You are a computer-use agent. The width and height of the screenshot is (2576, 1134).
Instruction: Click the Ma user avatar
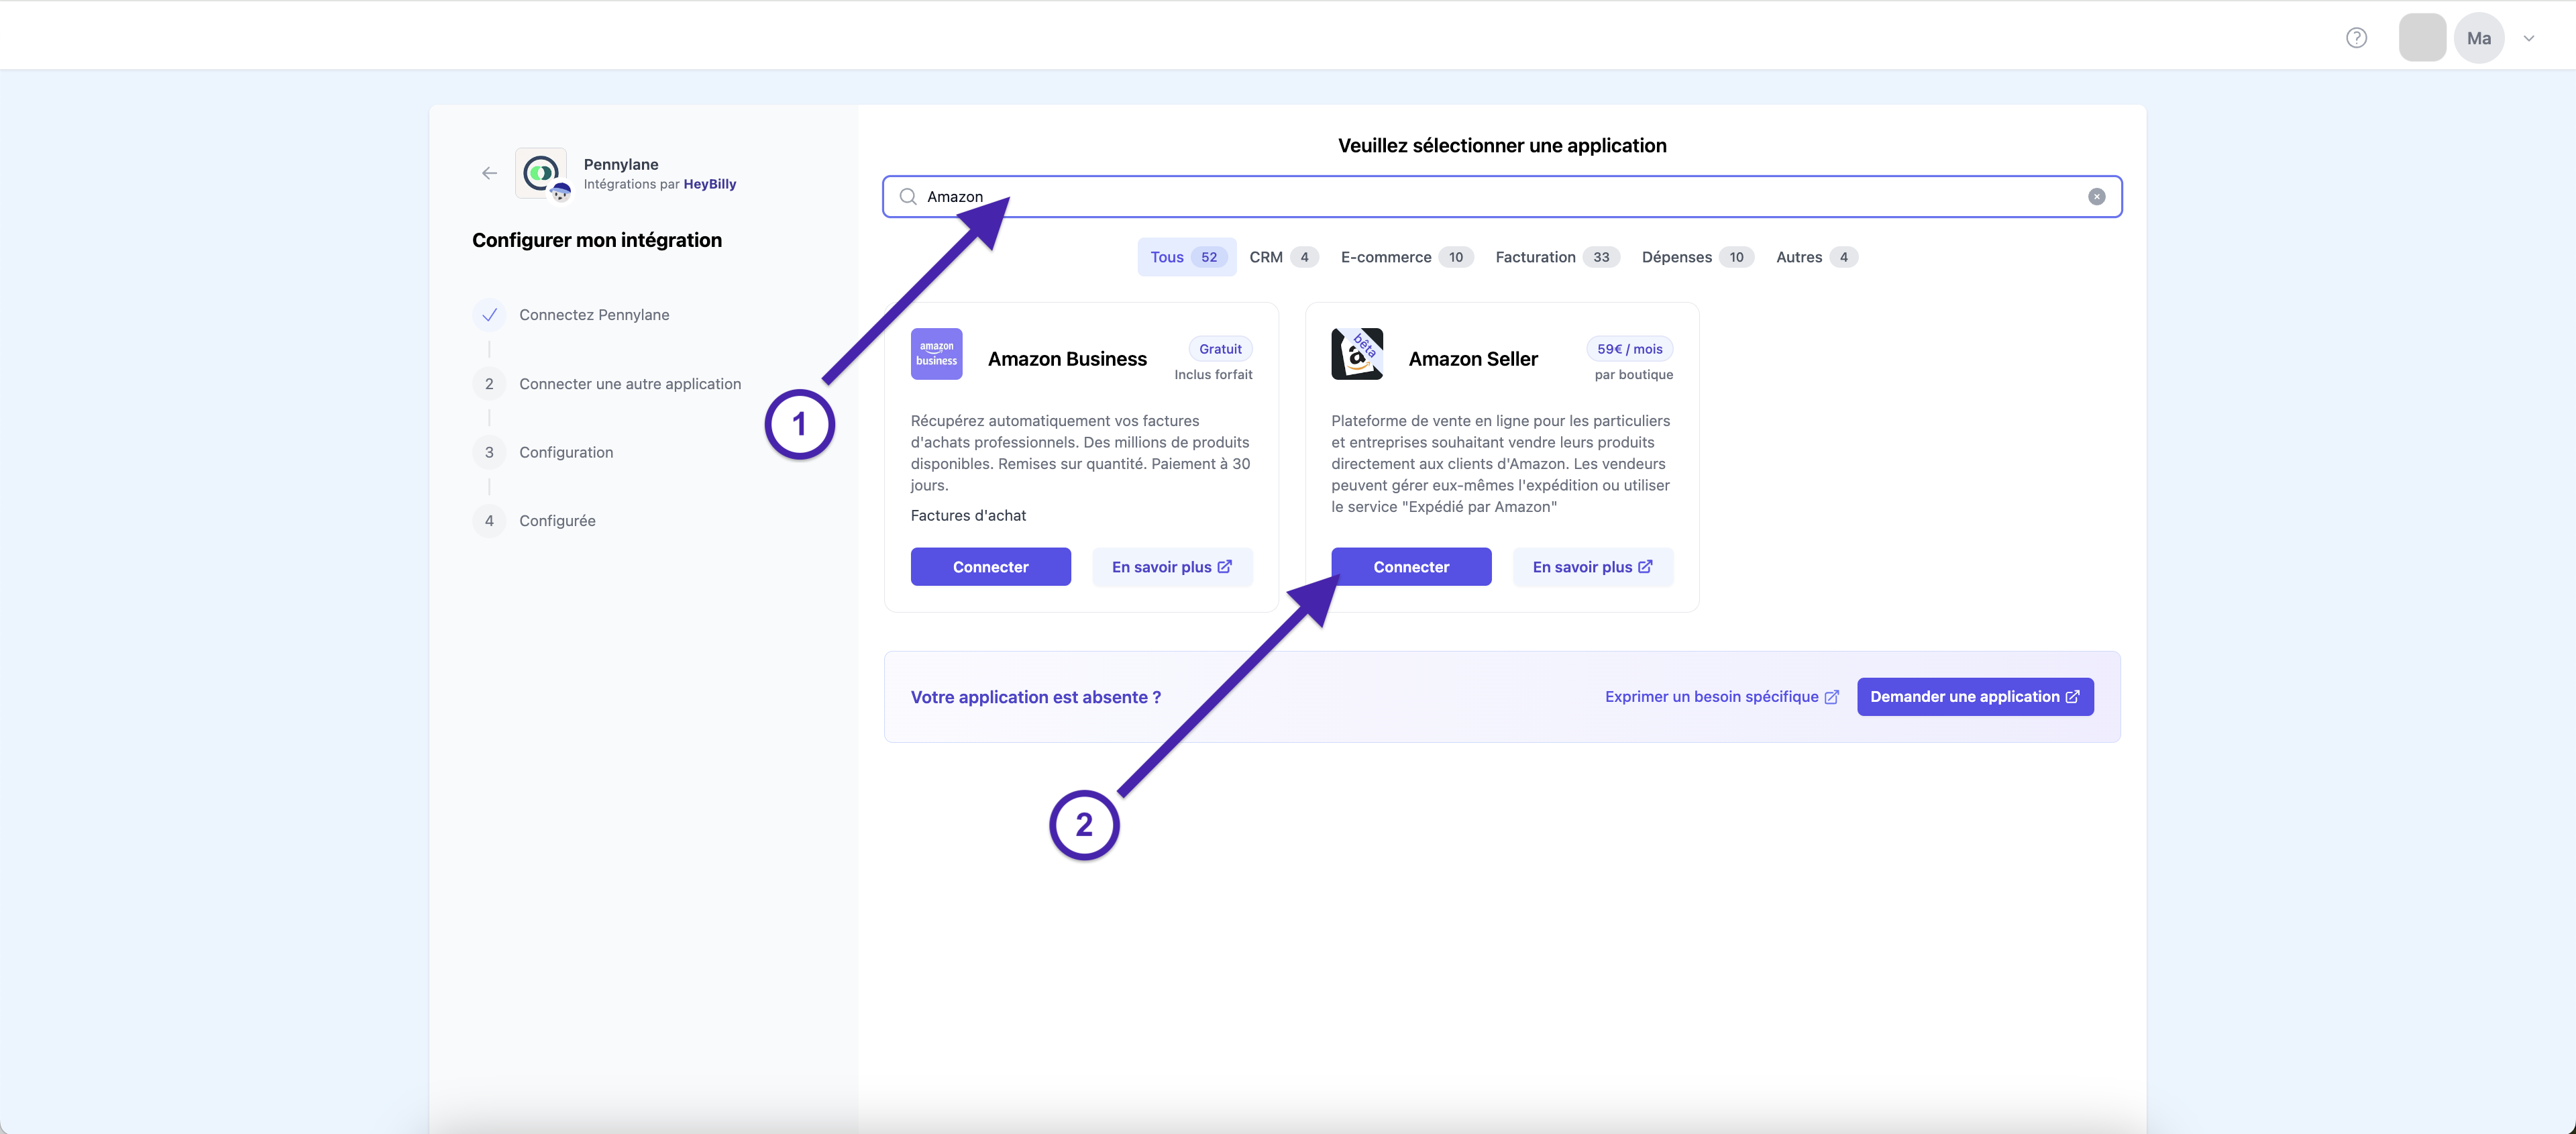[2478, 39]
